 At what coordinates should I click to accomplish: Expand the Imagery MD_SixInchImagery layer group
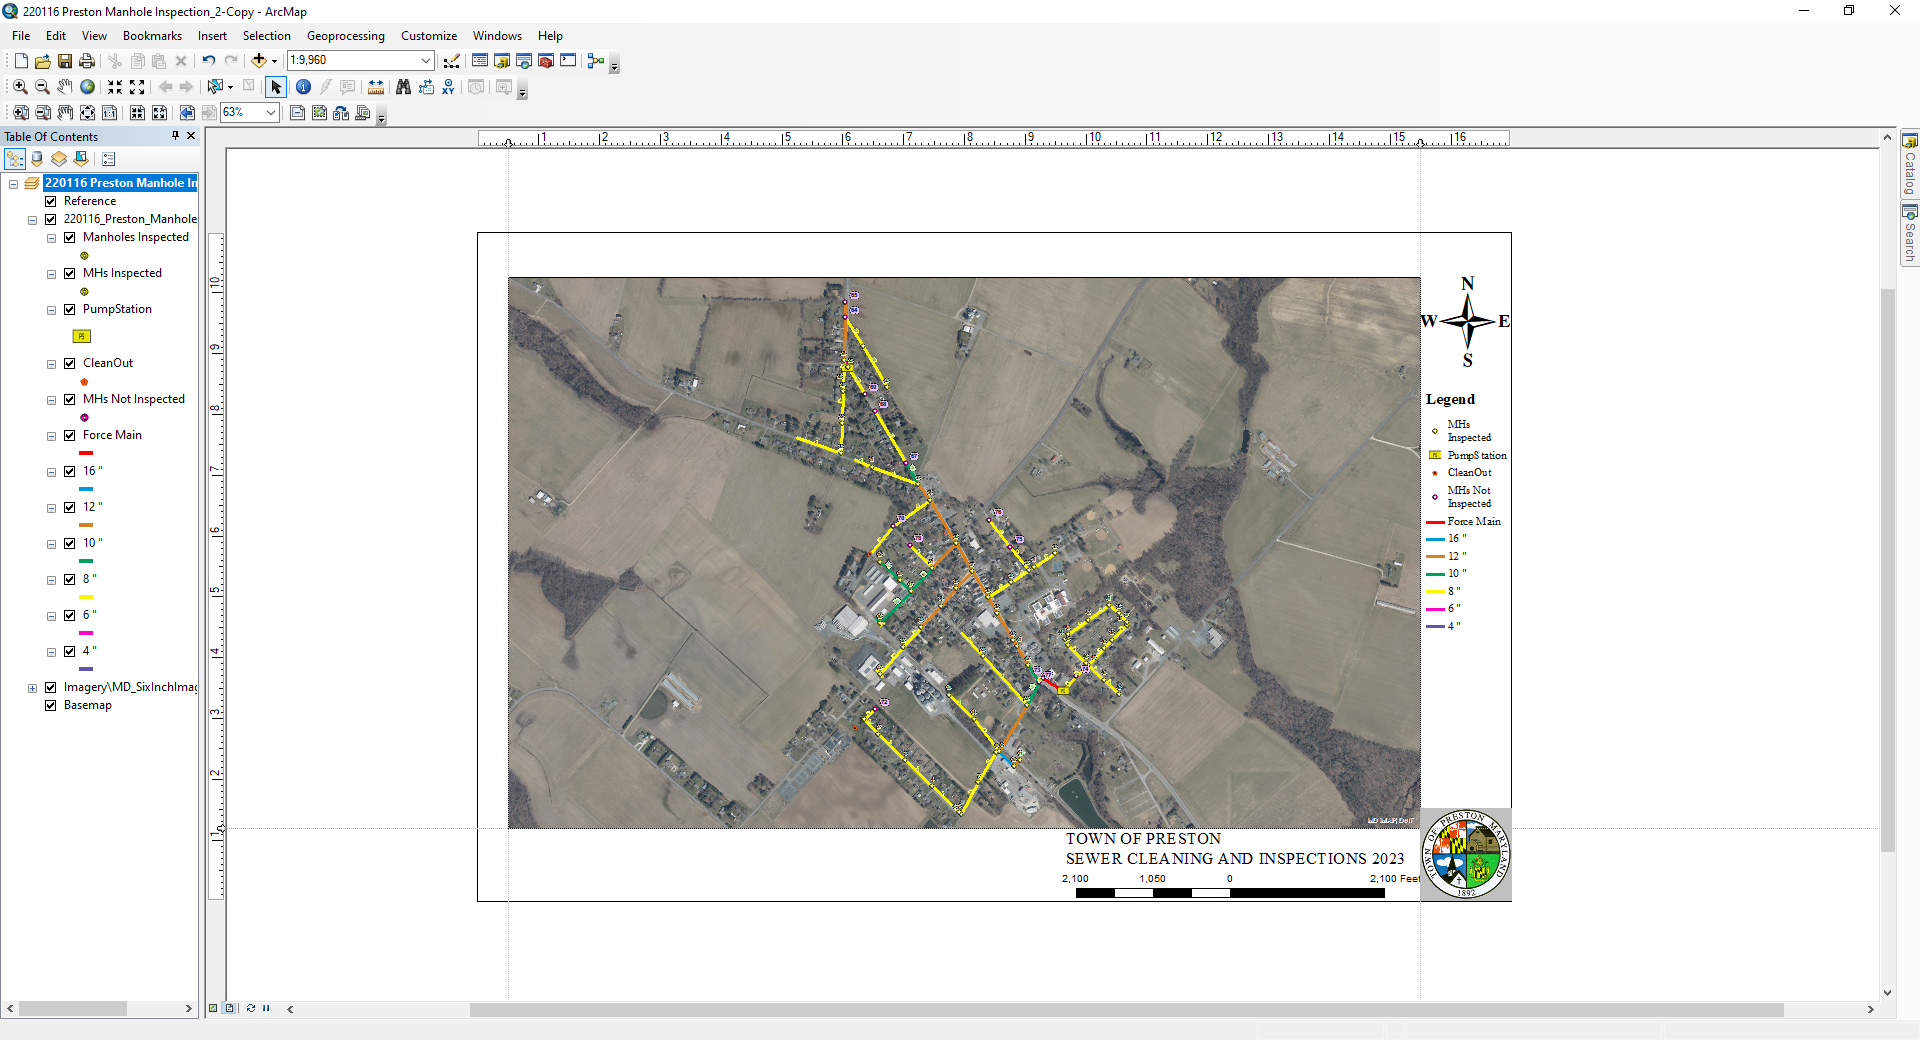[32, 688]
